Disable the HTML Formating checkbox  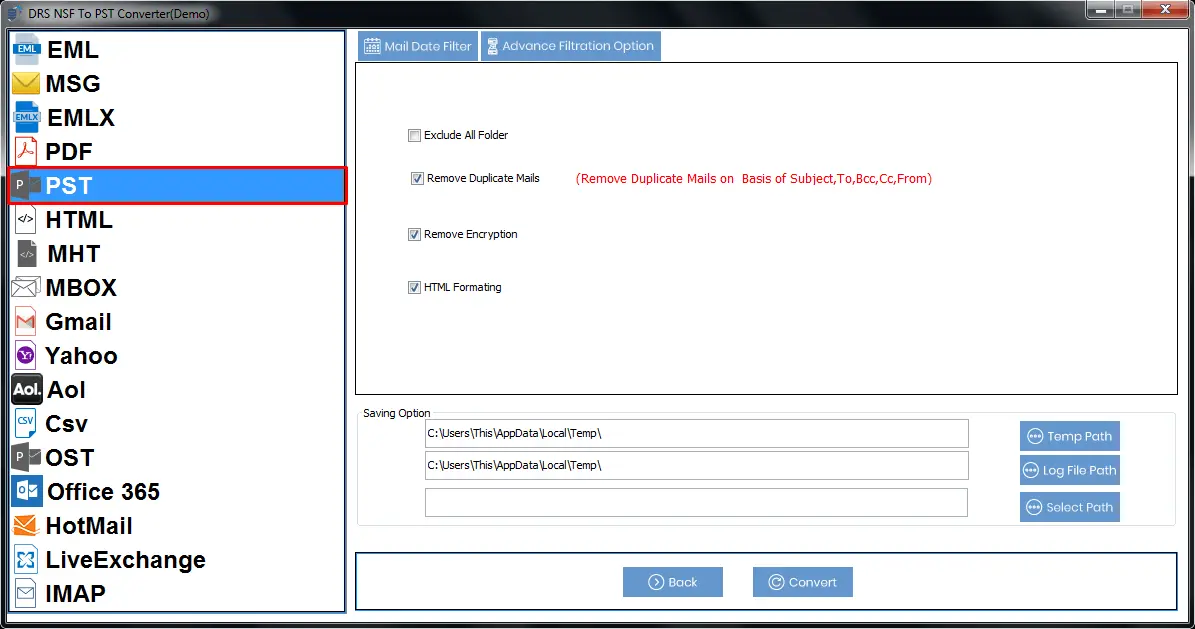click(414, 287)
